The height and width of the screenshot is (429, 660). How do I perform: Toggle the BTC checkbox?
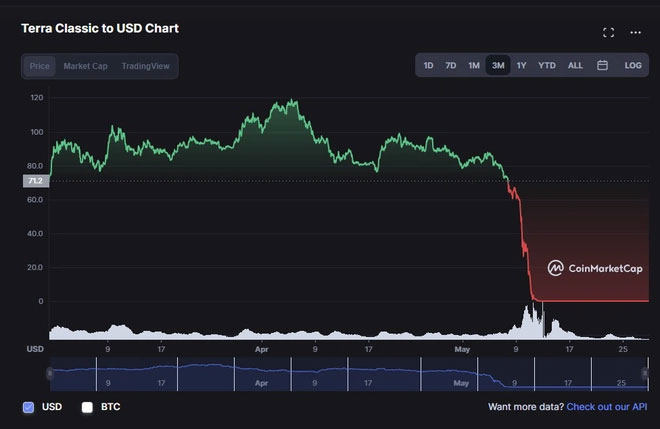tap(87, 407)
